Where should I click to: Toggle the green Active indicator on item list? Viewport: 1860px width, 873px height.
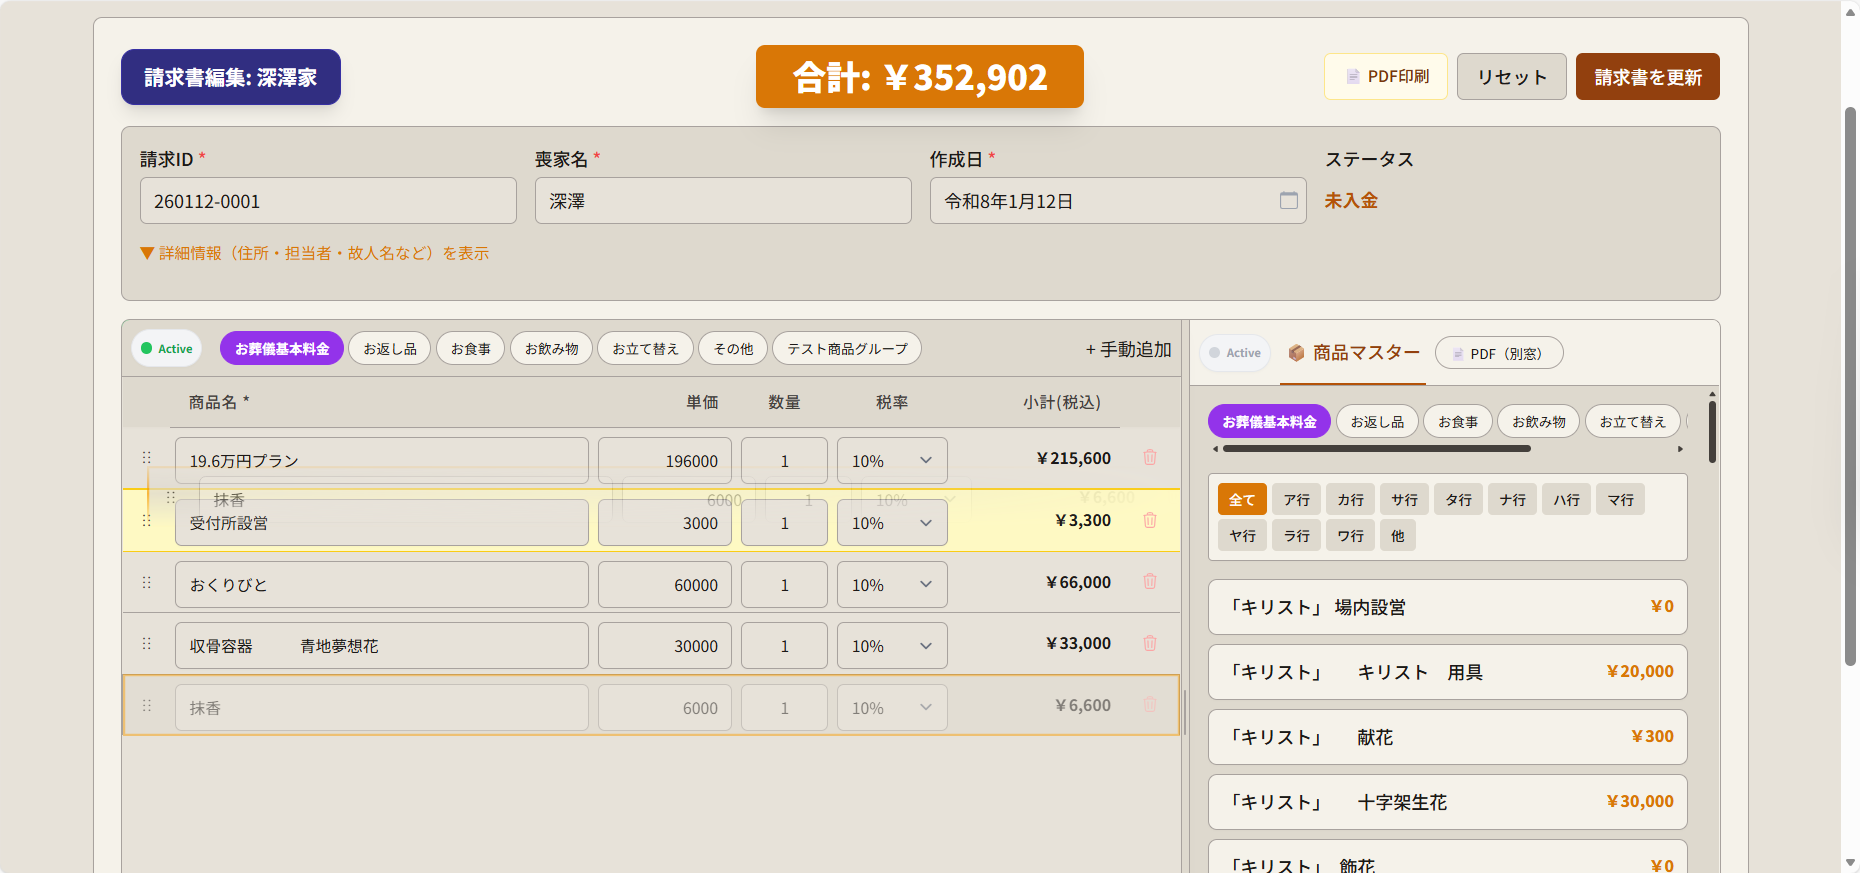(167, 349)
